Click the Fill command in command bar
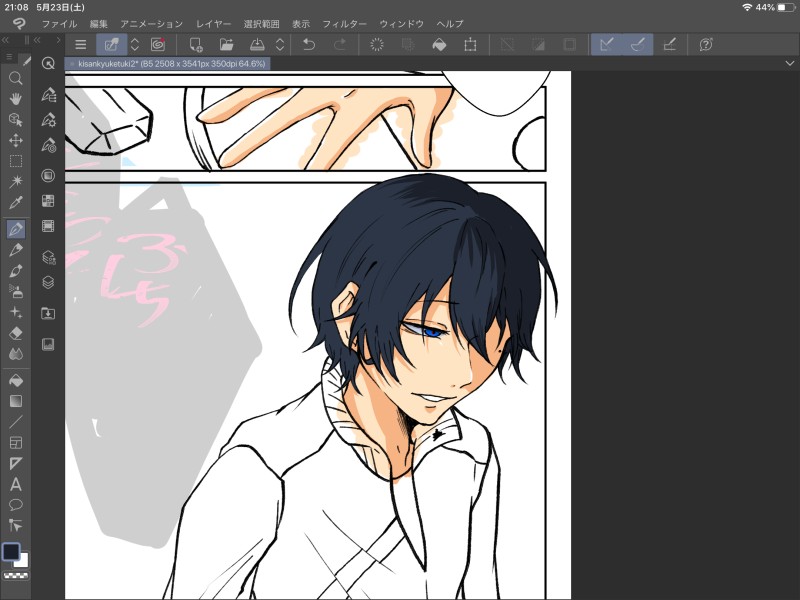Screen dimensions: 800x600 tap(439, 45)
